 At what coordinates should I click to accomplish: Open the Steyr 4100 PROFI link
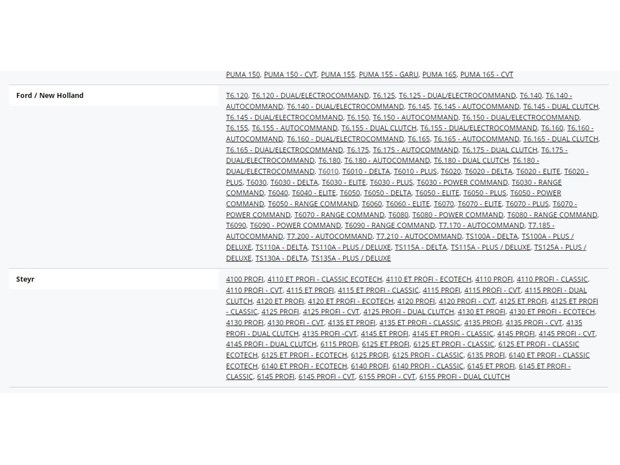click(244, 279)
